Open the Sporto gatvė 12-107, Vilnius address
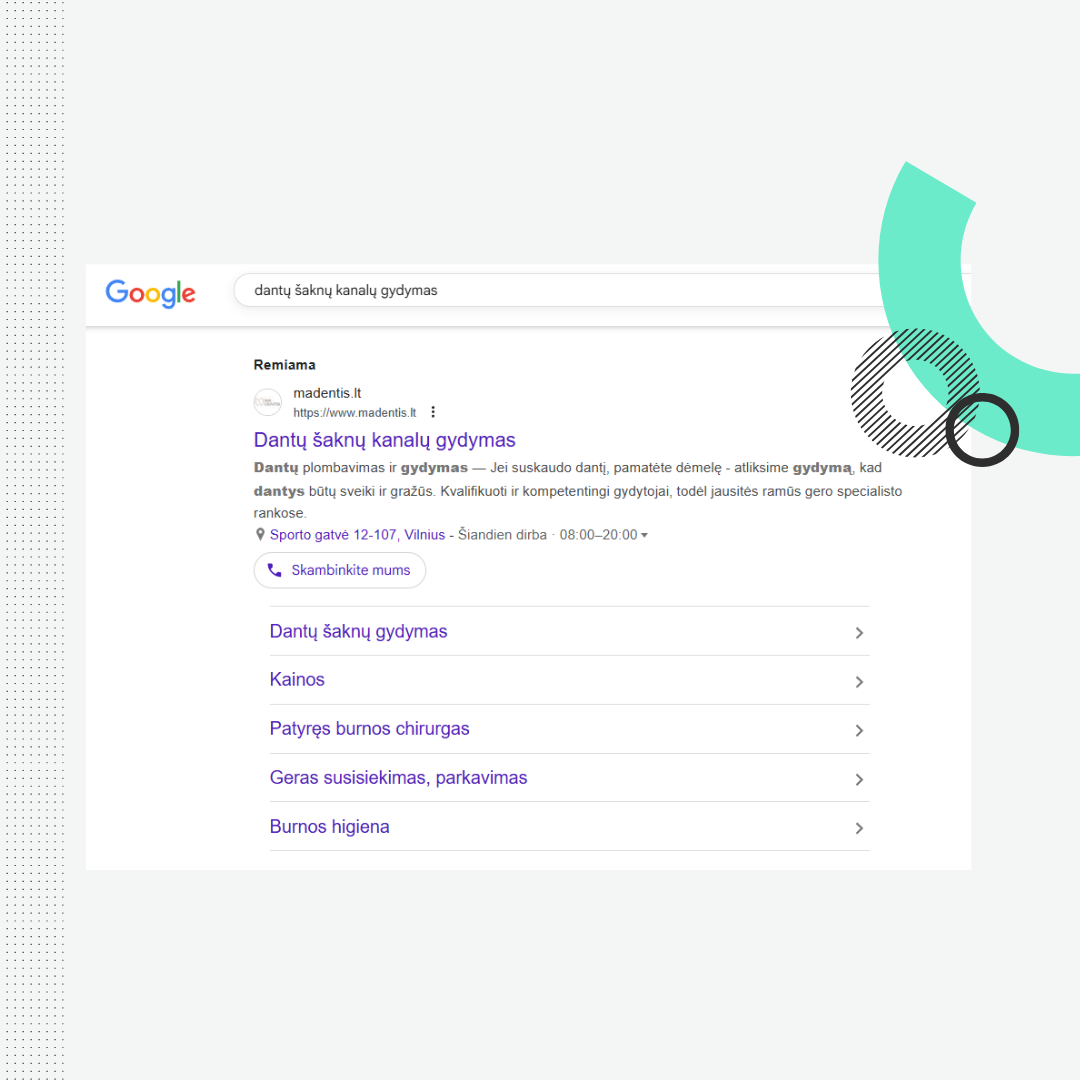 pyautogui.click(x=357, y=535)
